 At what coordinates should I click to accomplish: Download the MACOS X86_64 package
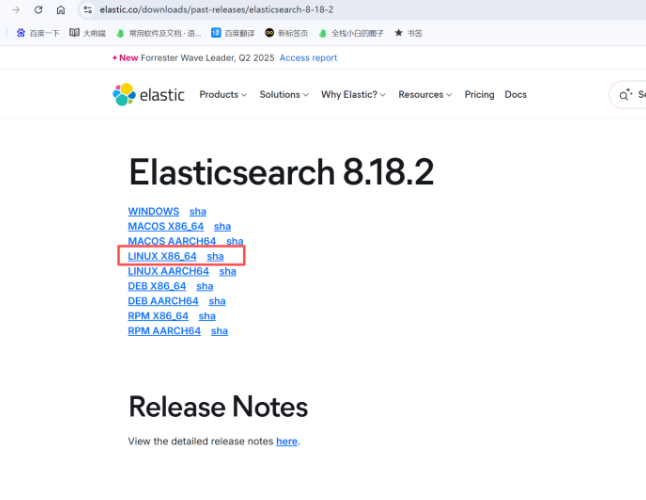click(x=166, y=227)
